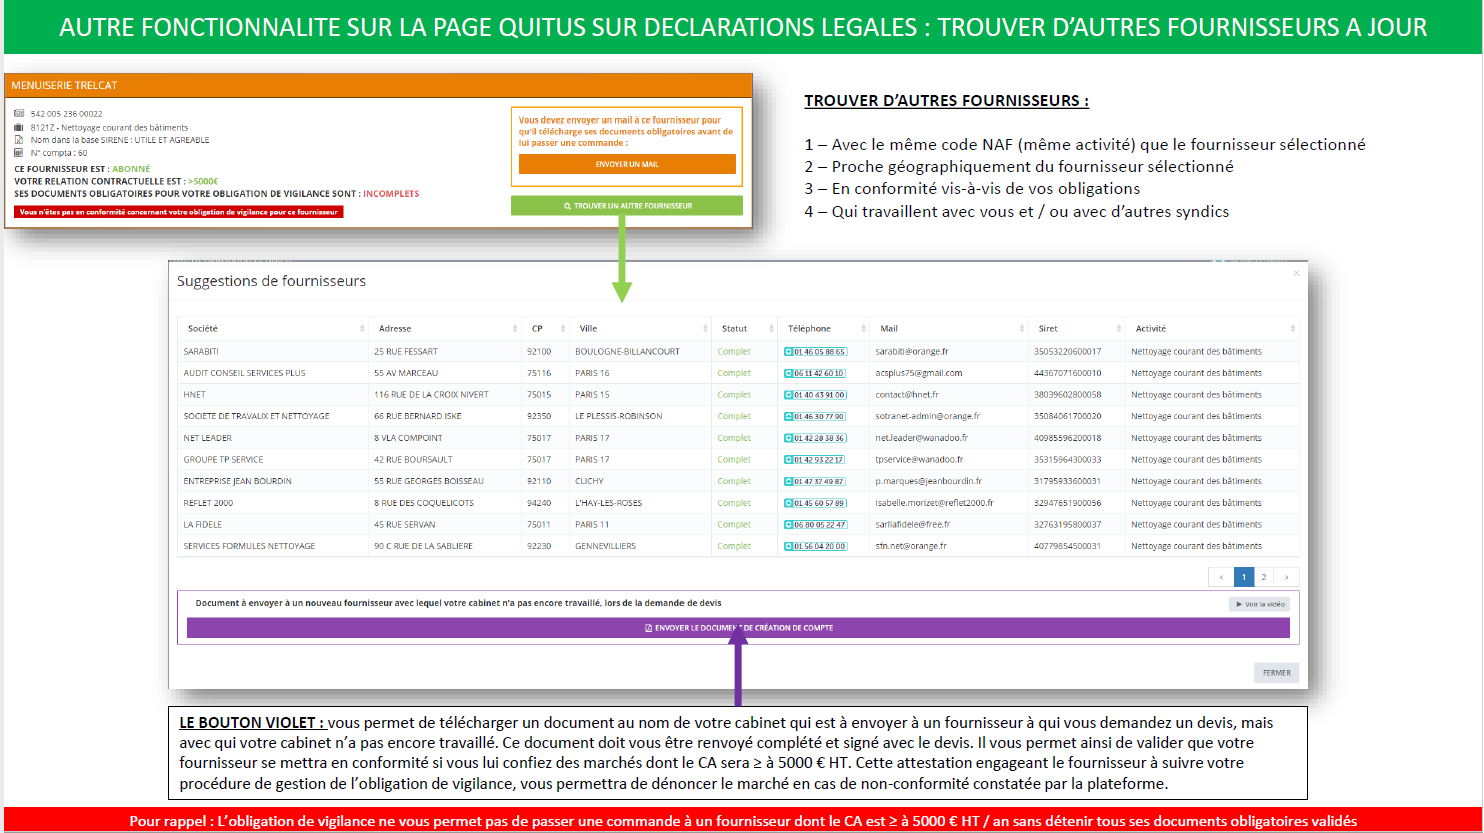Viewport: 1484px width, 833px height.
Task: Click the SOCIETE DE TRAVAUX ET NETTOYAGE cell
Action: click(x=256, y=416)
